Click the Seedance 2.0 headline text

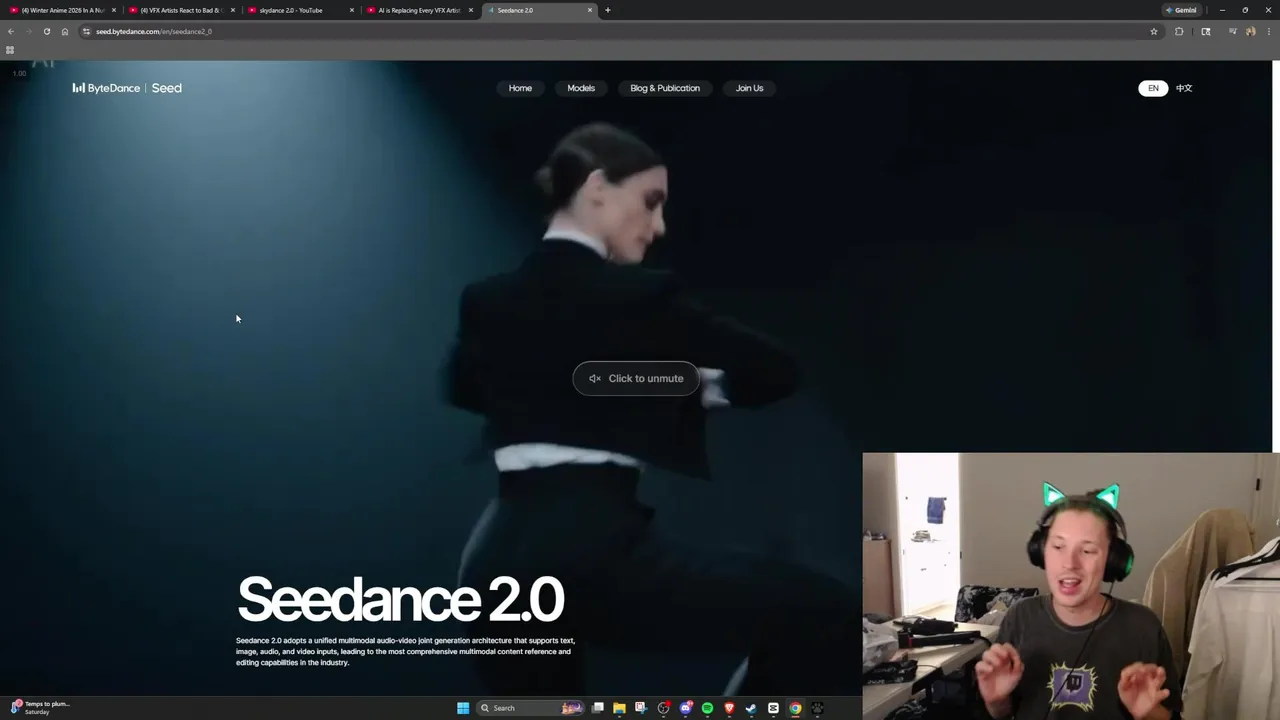click(400, 599)
